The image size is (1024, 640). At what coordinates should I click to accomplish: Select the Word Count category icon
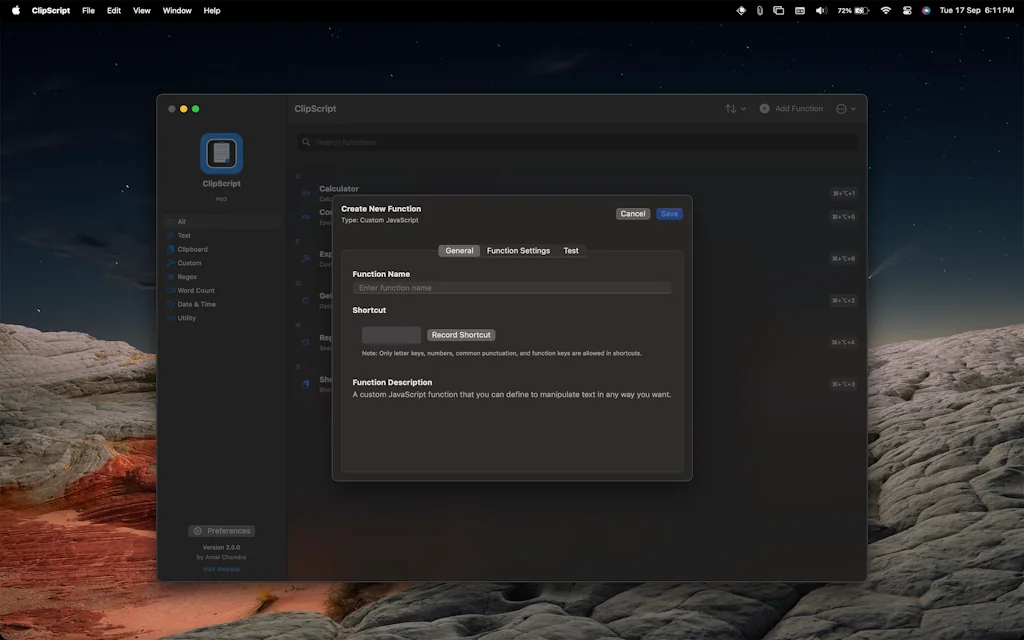pyautogui.click(x=171, y=290)
